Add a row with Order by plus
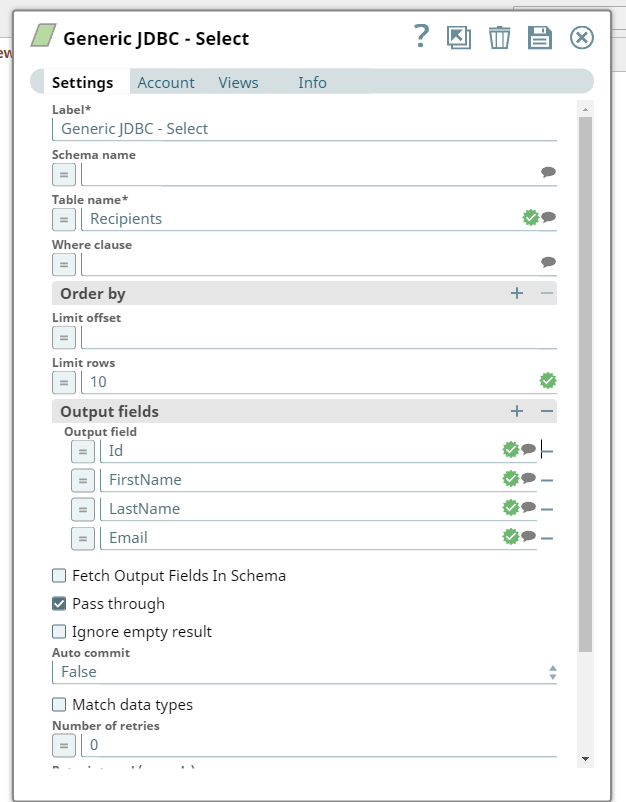The image size is (626, 802). (517, 294)
